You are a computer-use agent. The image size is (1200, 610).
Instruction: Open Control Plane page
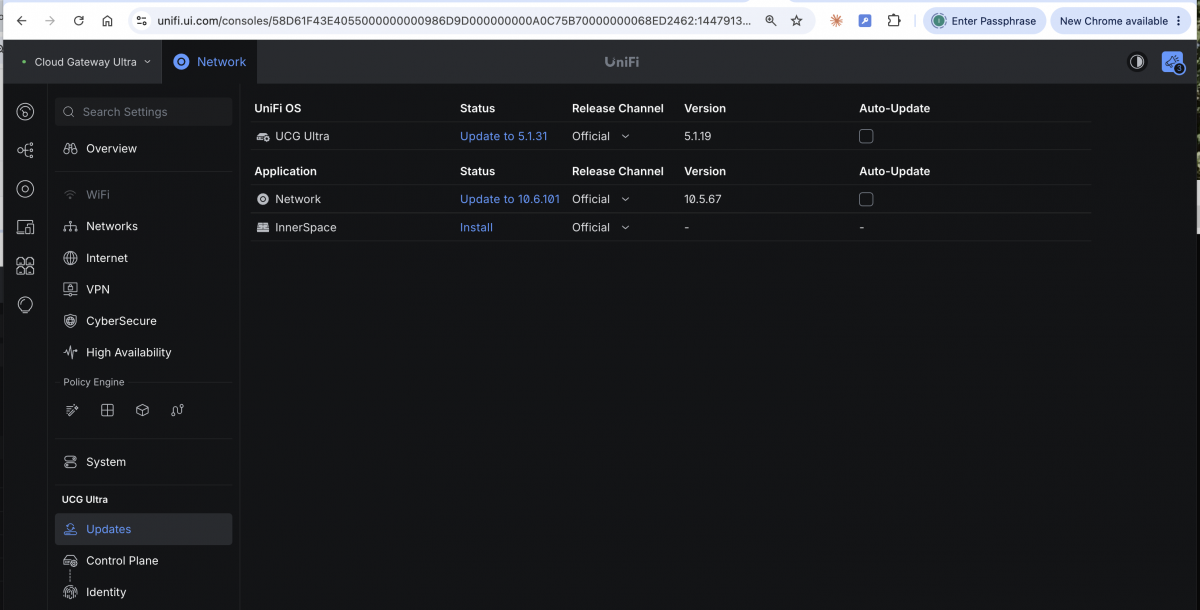[x=143, y=560]
